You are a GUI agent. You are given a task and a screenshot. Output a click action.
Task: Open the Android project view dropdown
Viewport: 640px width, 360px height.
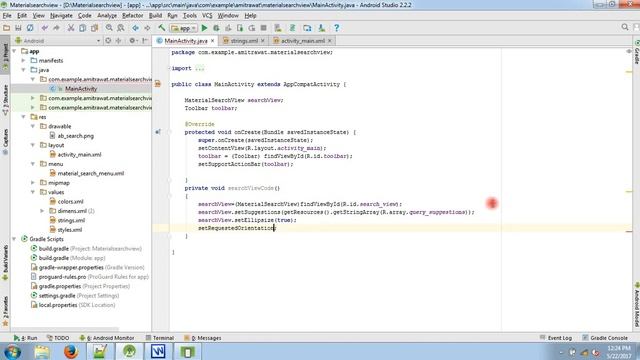pos(58,41)
